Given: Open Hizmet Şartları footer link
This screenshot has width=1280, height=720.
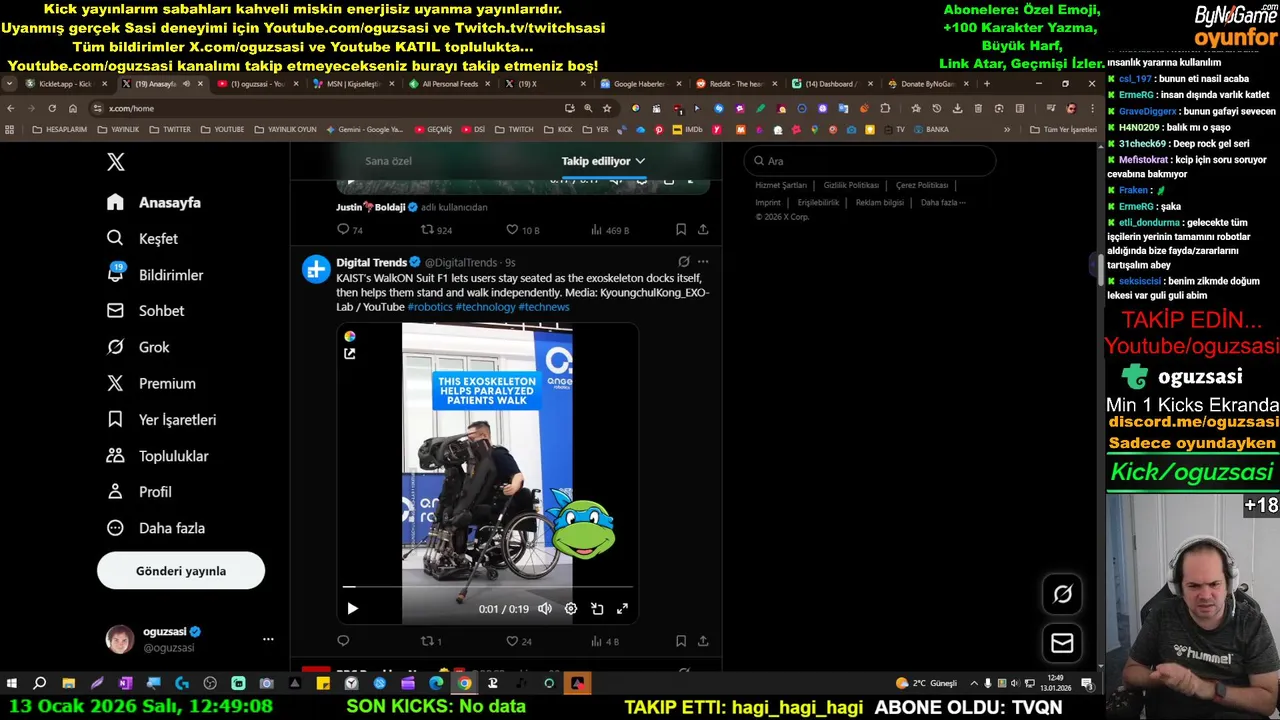Looking at the screenshot, I should tap(781, 185).
